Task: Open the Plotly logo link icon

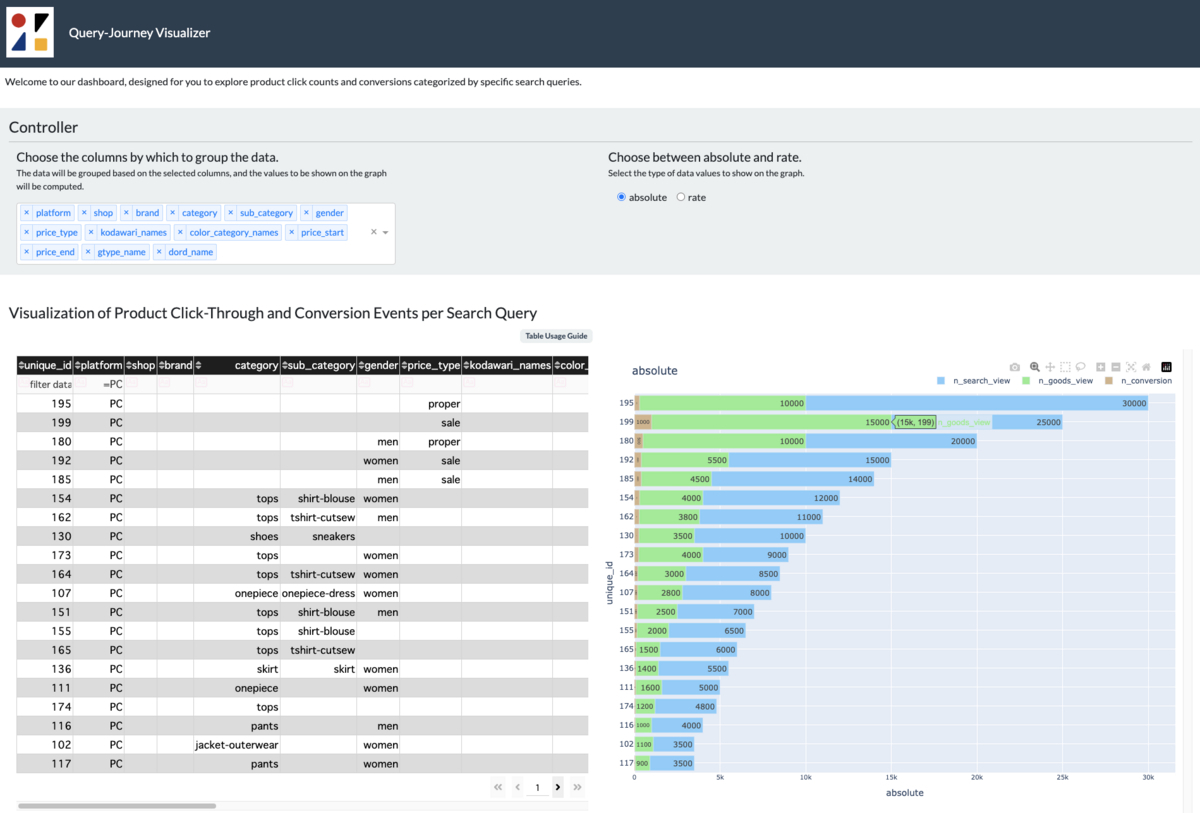Action: pyautogui.click(x=1166, y=367)
